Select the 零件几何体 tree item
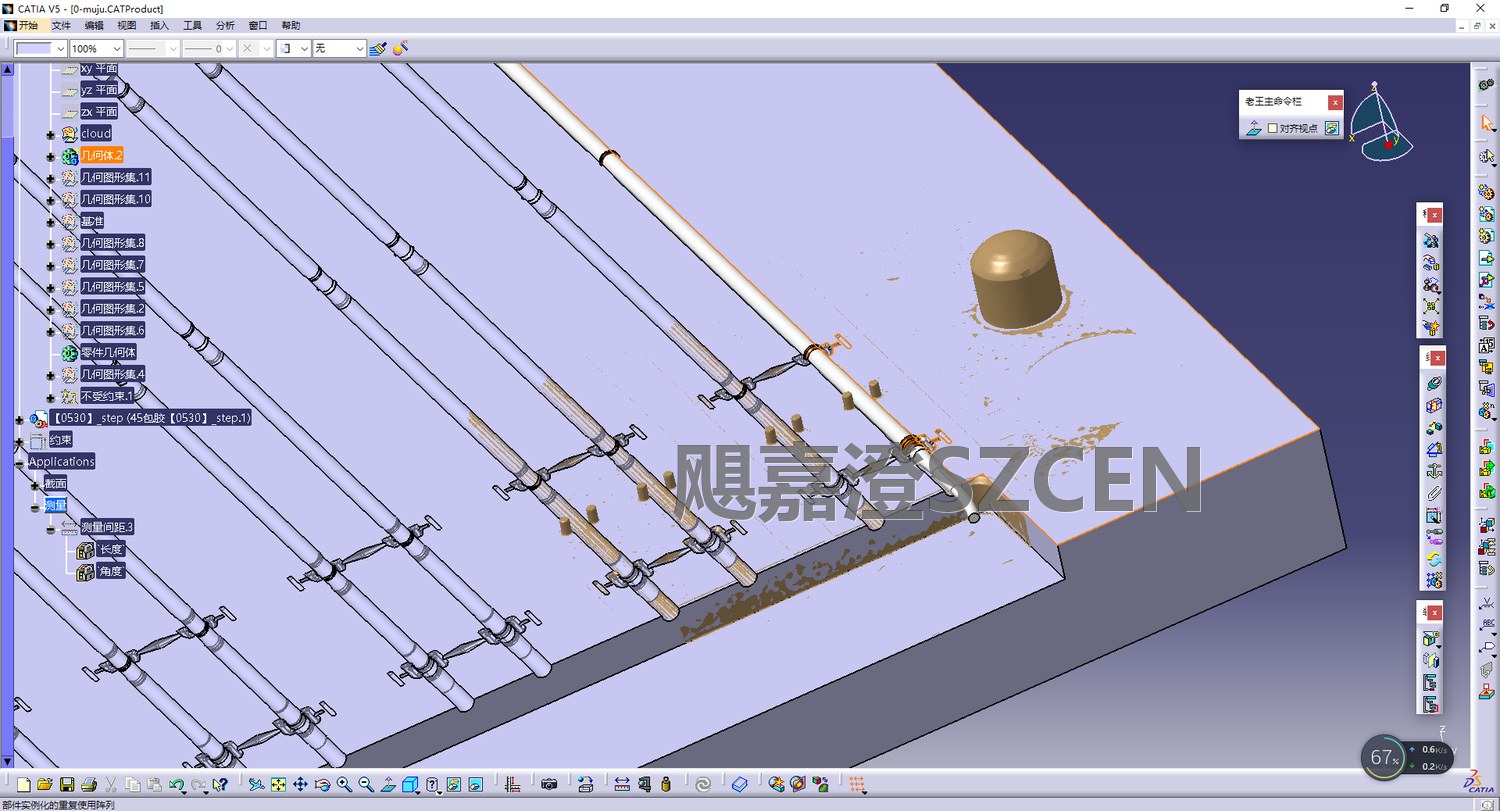 coord(109,352)
